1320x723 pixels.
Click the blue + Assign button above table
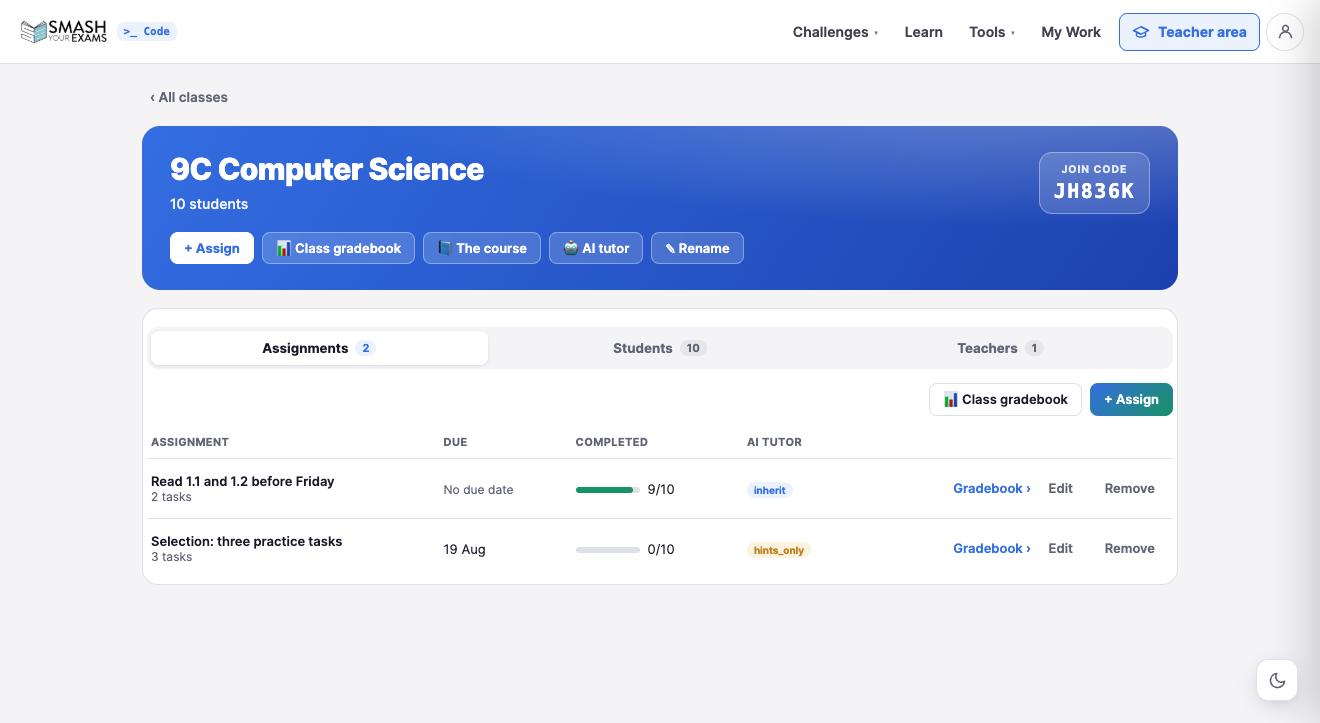[x=1131, y=399]
